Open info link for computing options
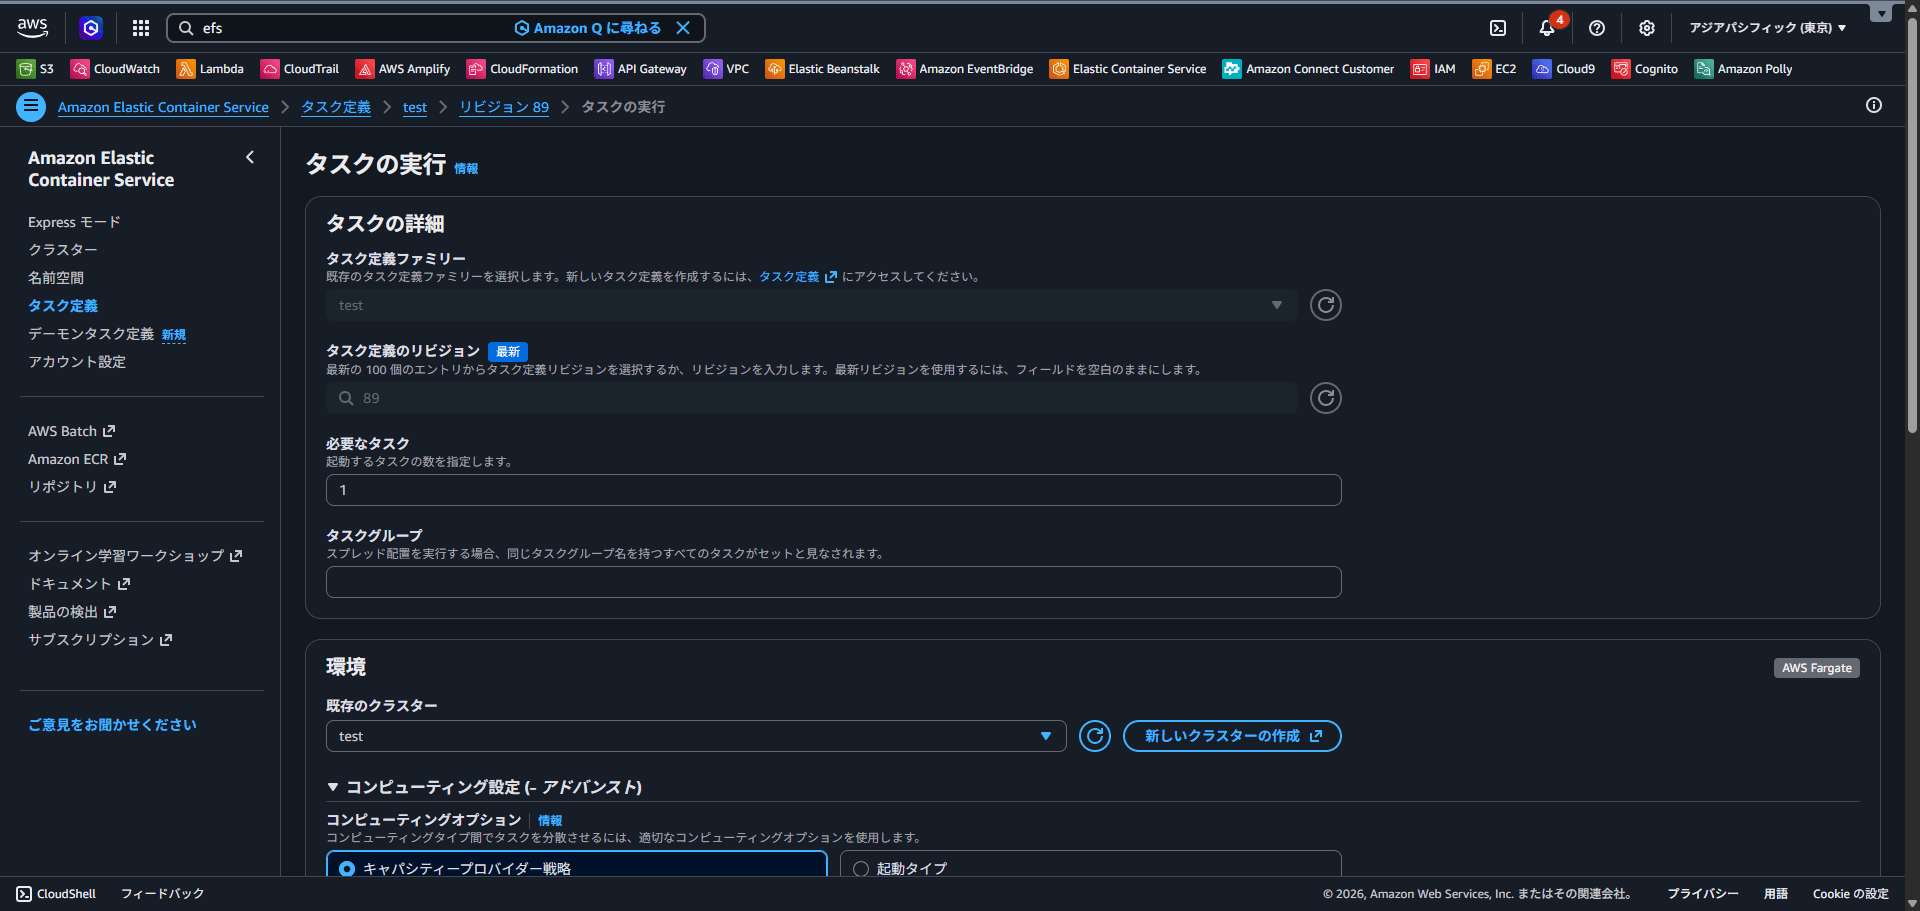 (x=550, y=820)
